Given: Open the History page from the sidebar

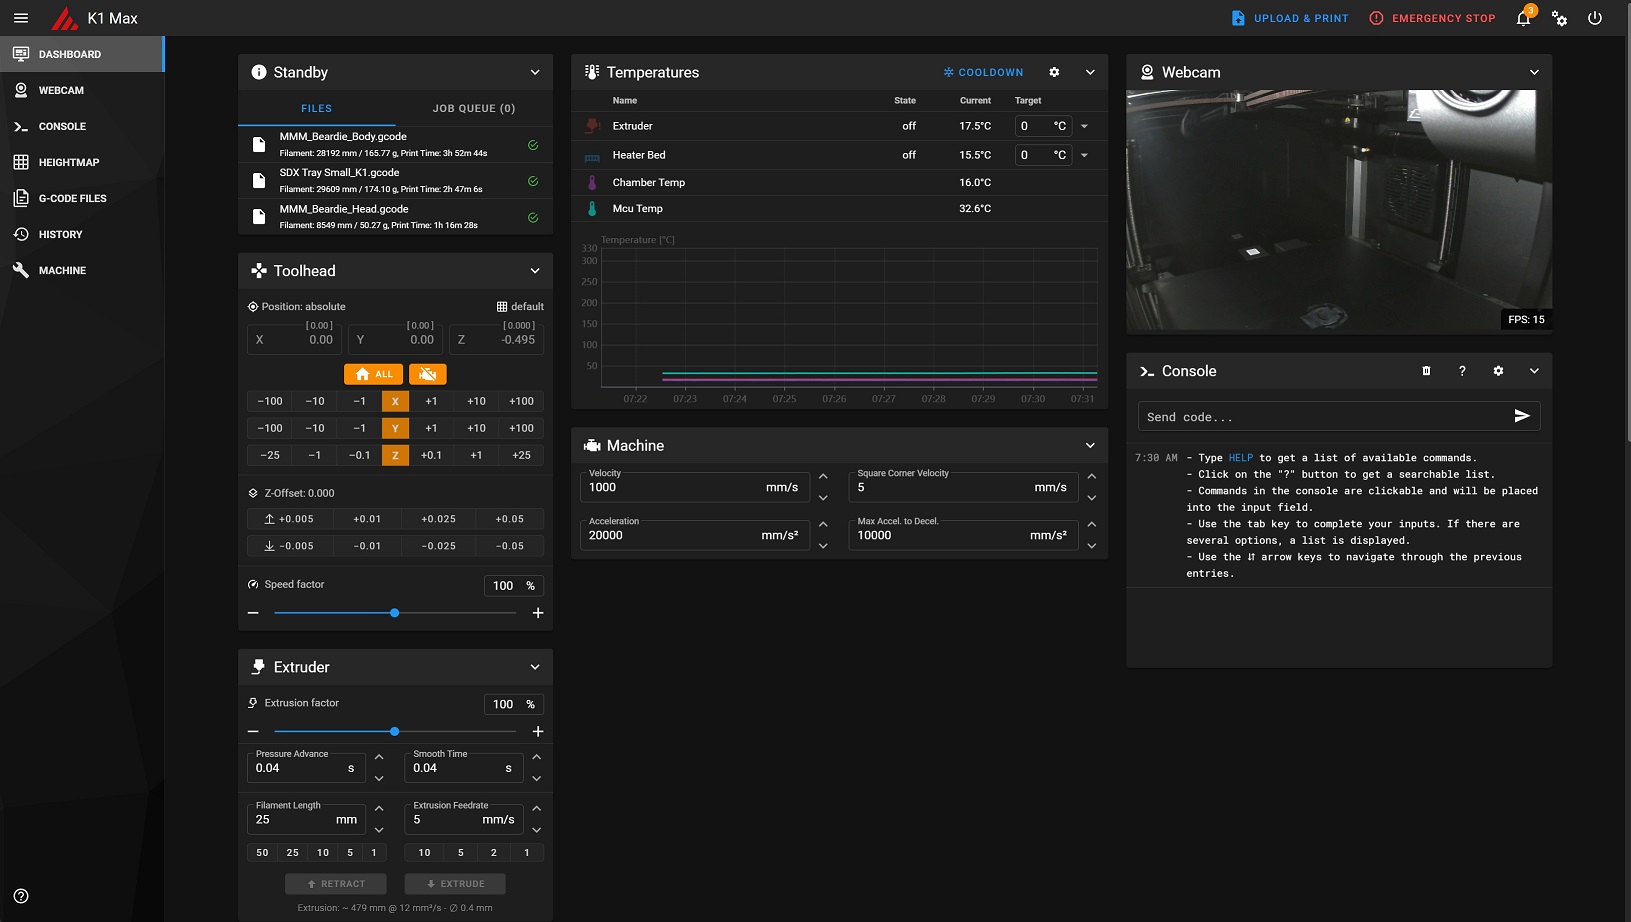Looking at the screenshot, I should 62,234.
